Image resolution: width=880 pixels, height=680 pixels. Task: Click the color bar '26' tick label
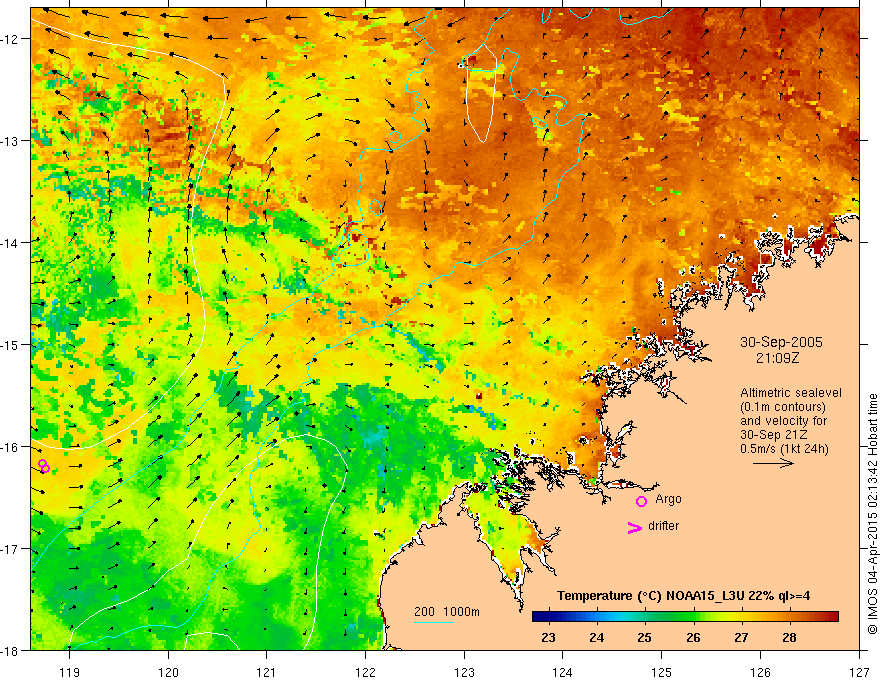693,638
